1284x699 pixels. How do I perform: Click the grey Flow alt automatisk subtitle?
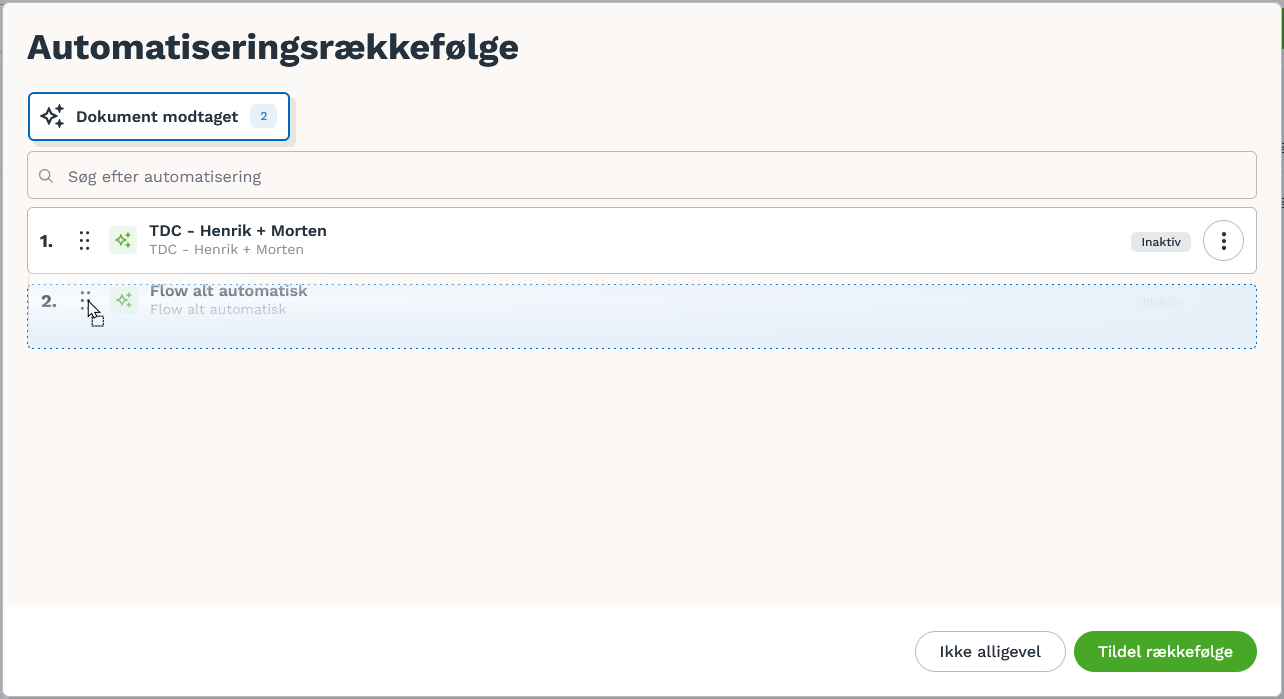coord(218,309)
